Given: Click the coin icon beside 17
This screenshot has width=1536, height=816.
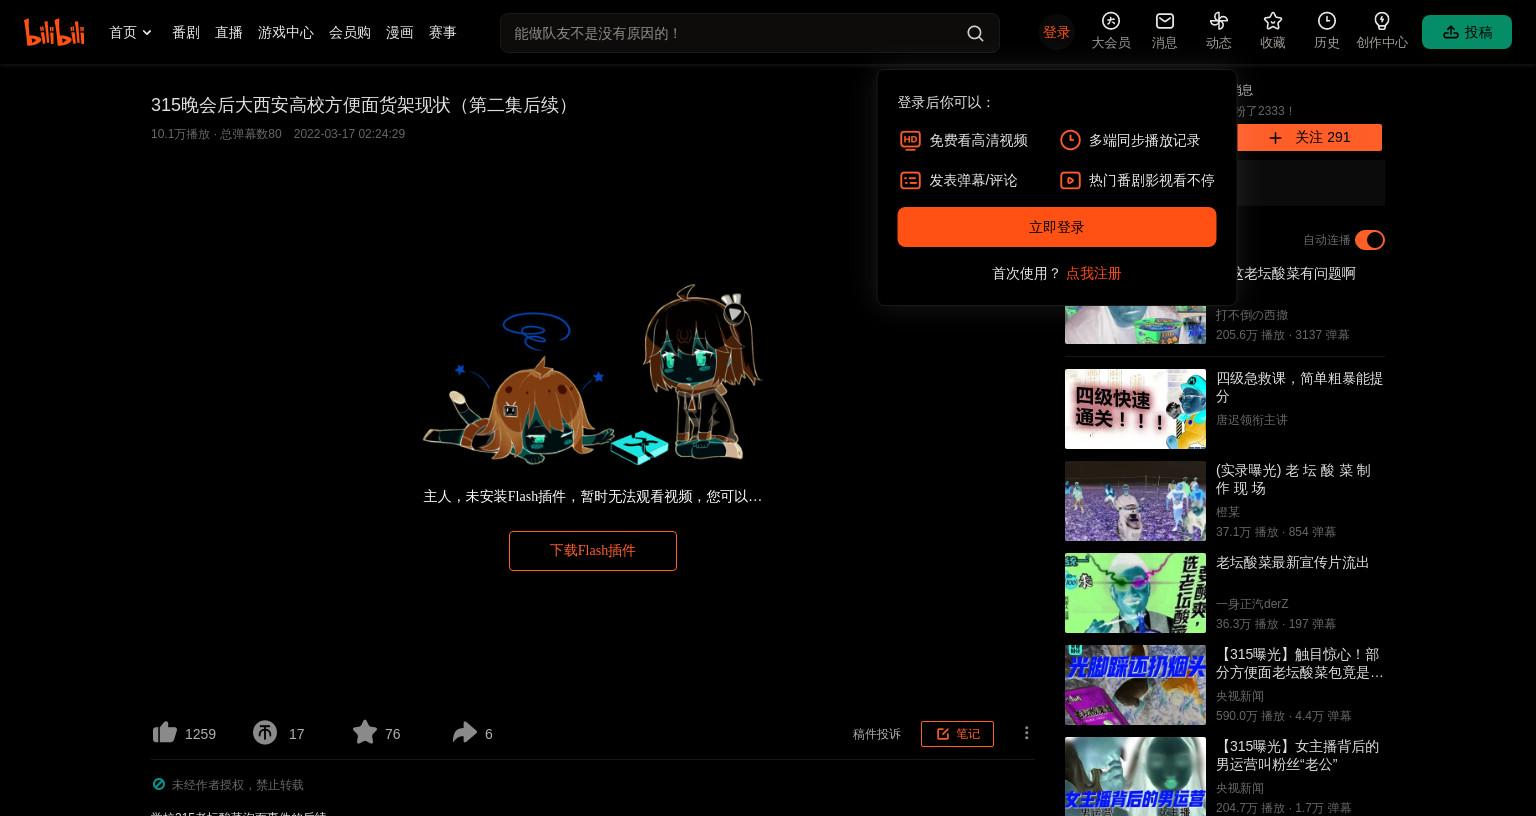Looking at the screenshot, I should (x=265, y=733).
